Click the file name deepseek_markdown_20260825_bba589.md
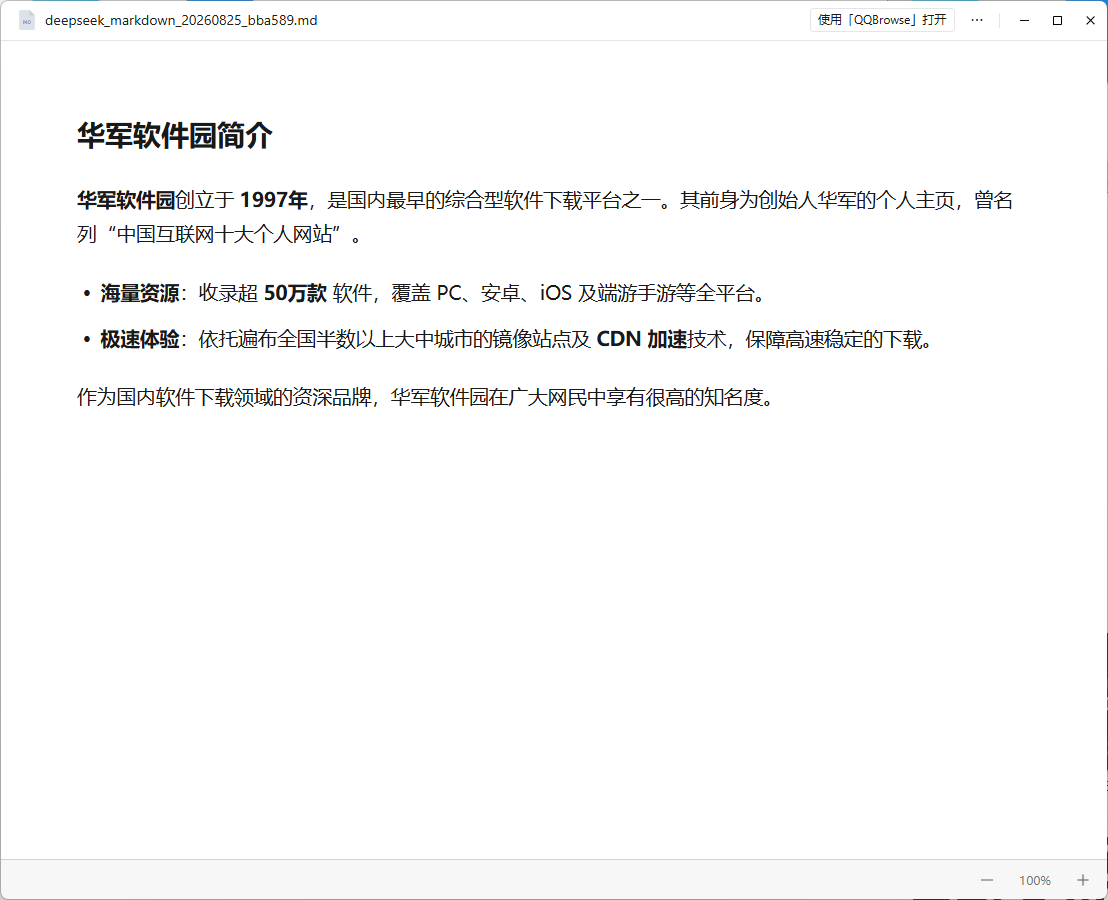 tap(181, 20)
